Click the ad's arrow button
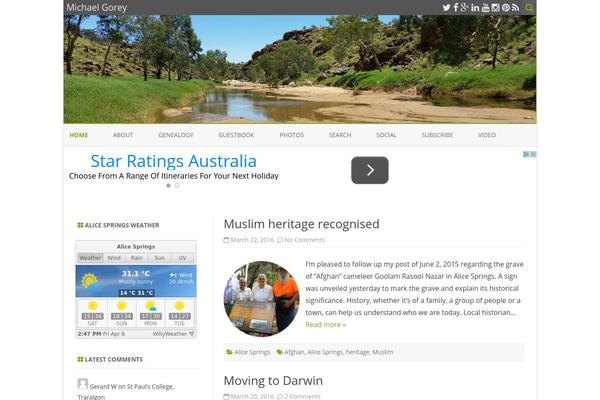The image size is (600, 400). tap(370, 170)
